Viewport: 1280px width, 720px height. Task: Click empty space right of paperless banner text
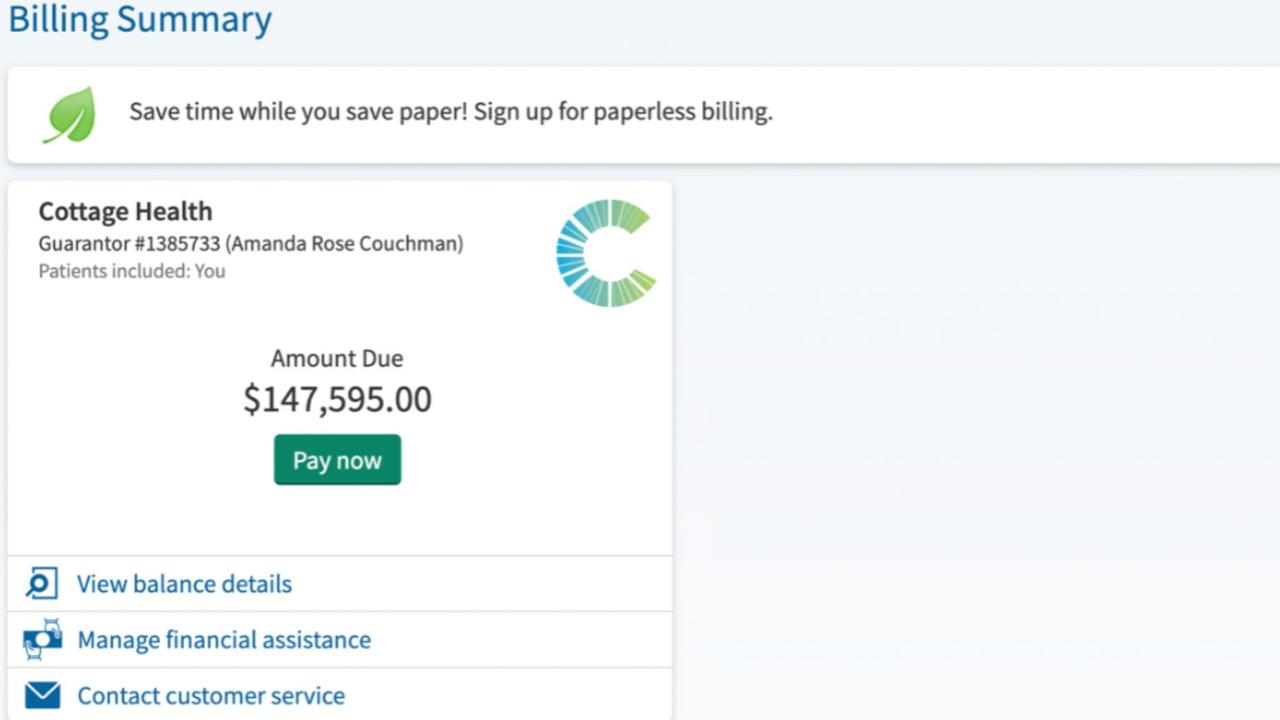(1020, 114)
